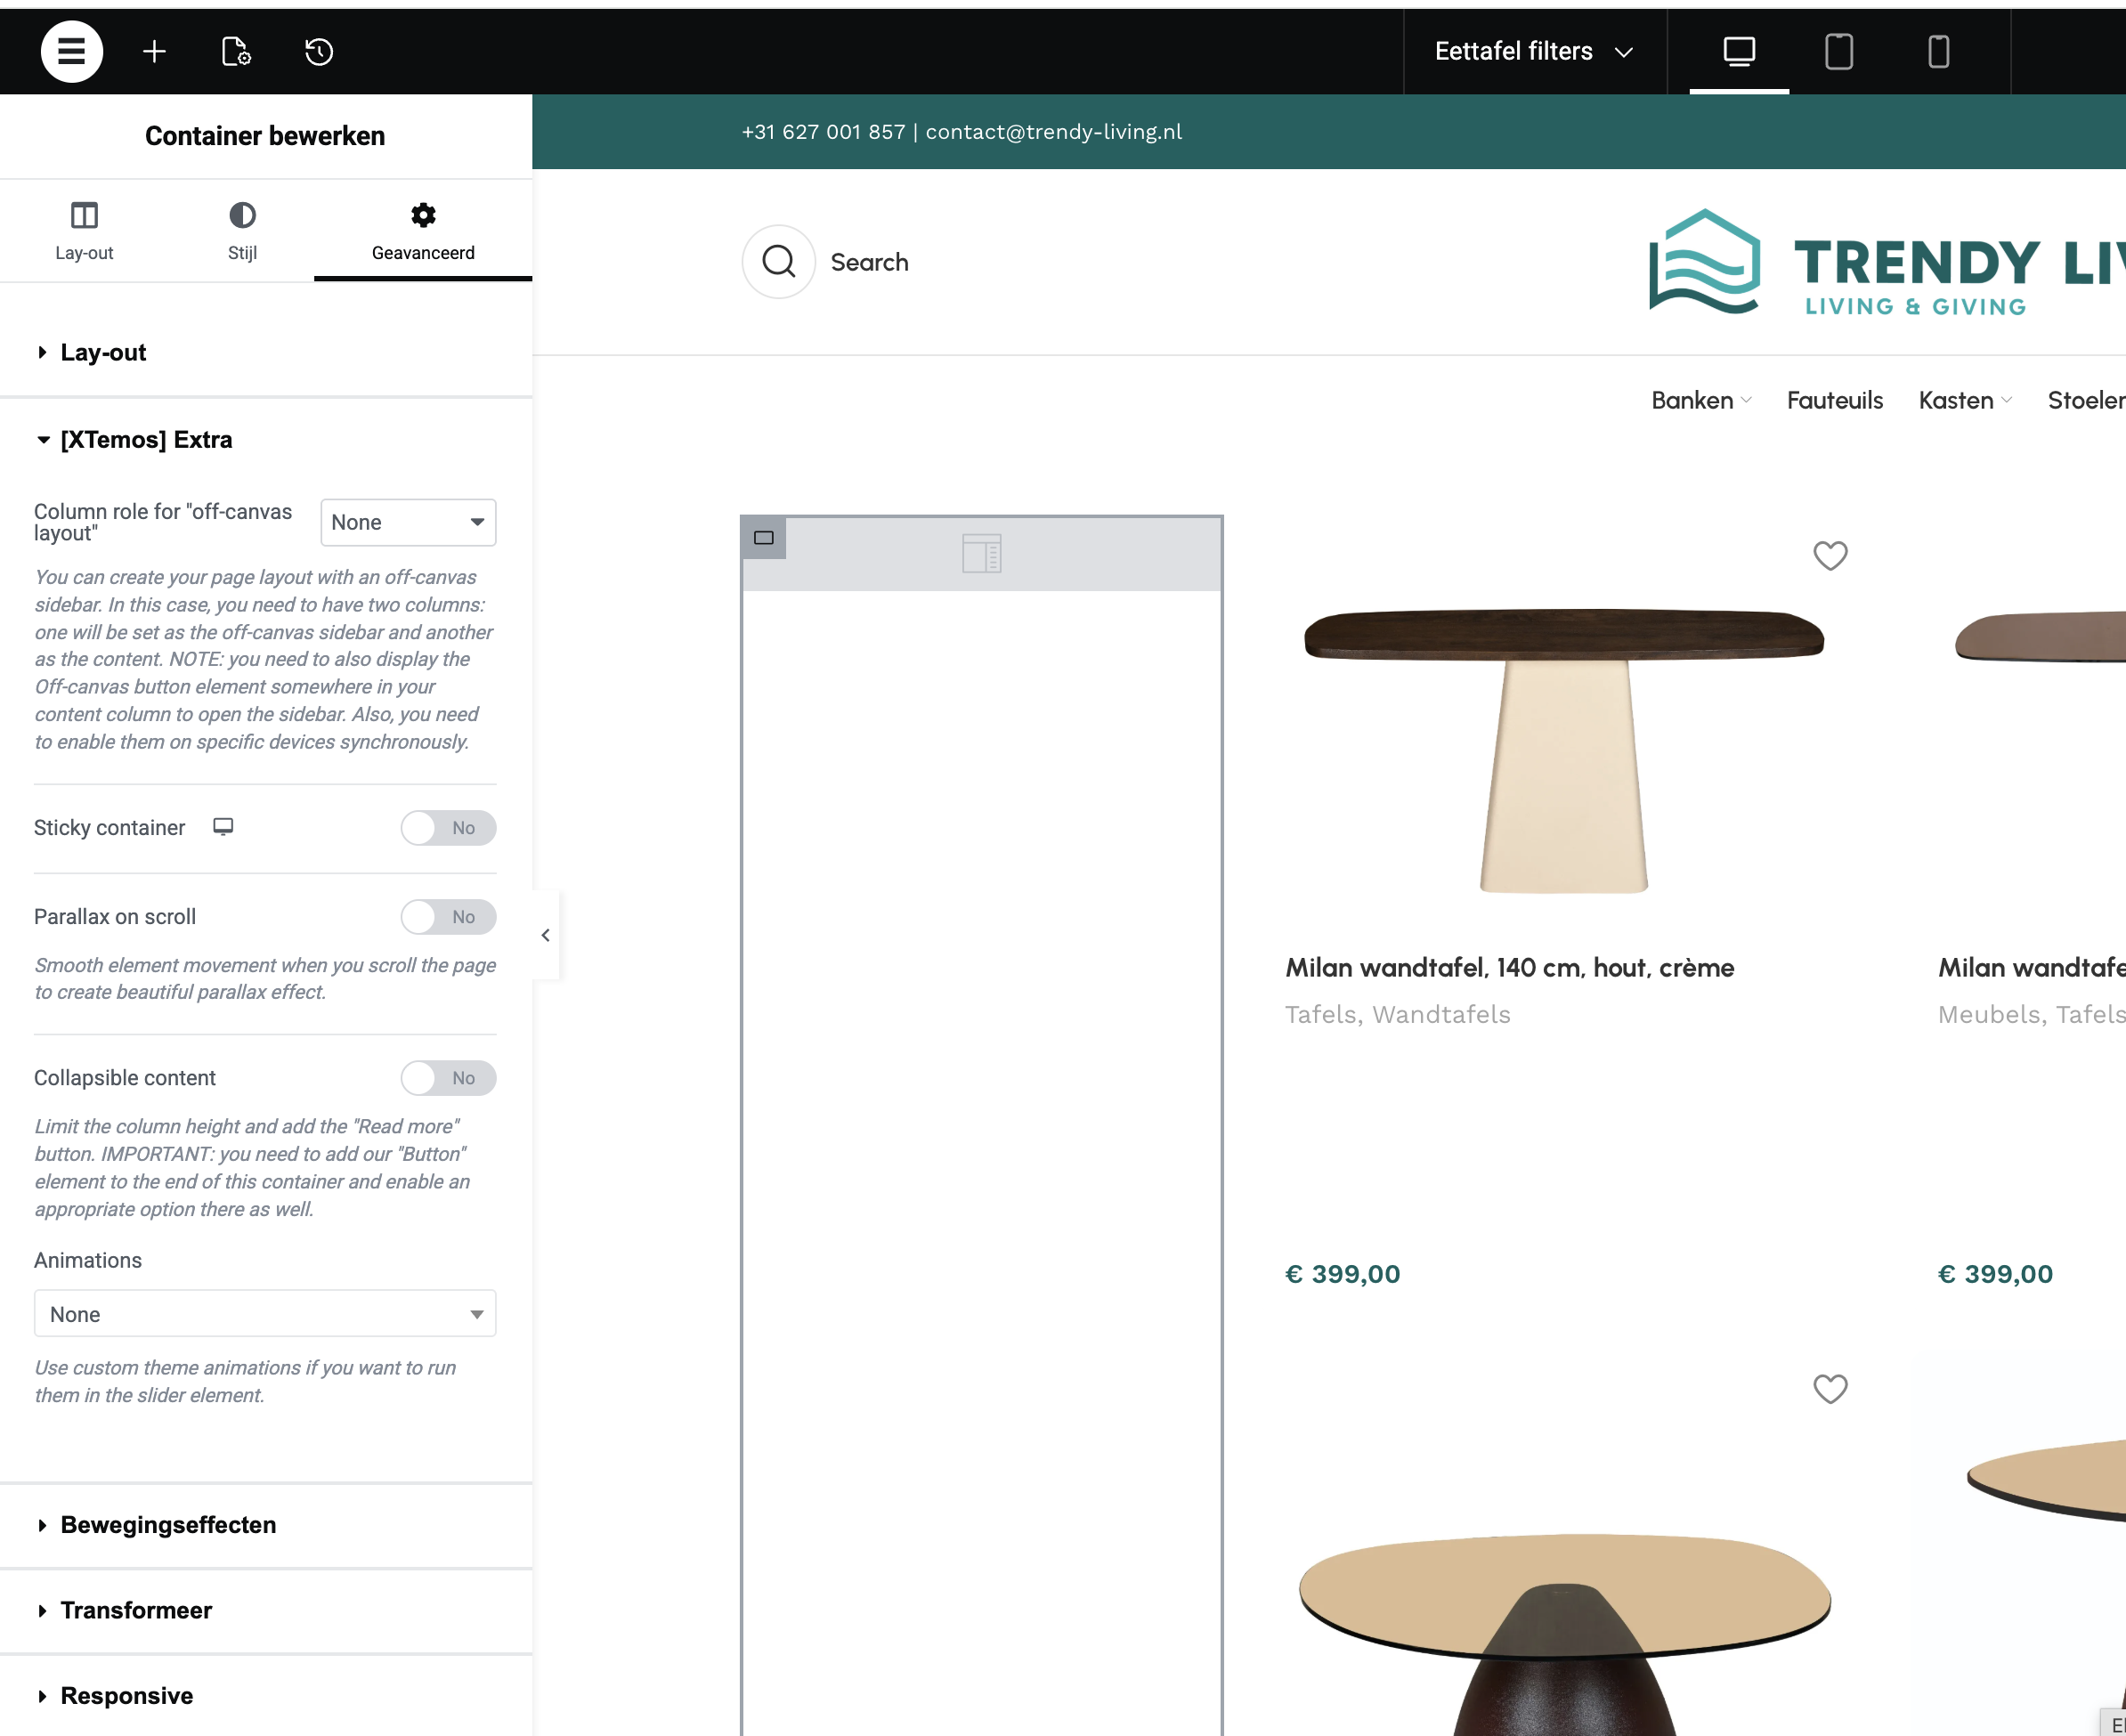Screen dimensions: 2126x1736
Task: Open Milan wandtafel 140 cm product link
Action: point(1508,967)
